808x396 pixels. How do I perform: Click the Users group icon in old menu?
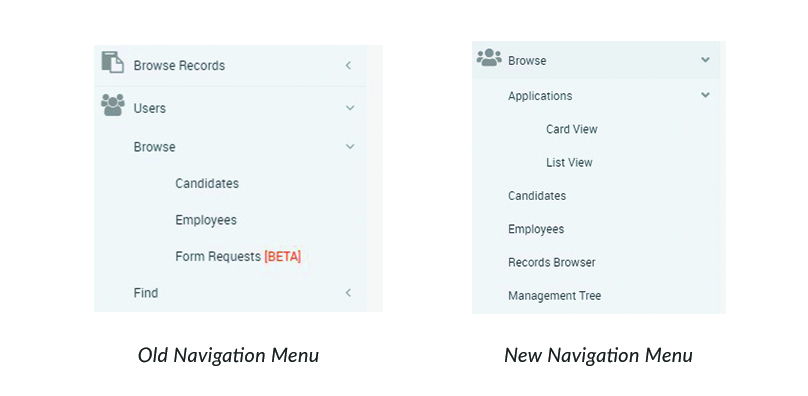[113, 105]
